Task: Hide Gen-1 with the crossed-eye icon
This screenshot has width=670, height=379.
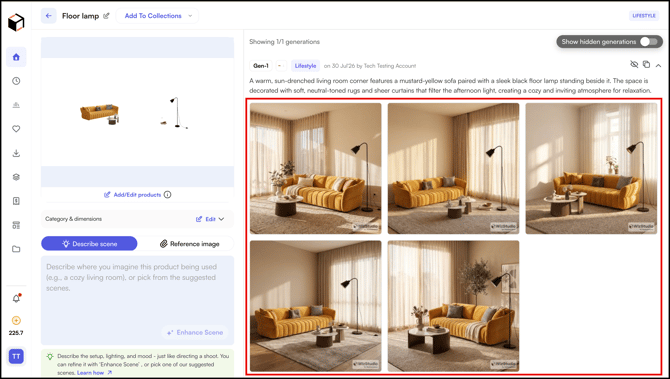Action: (634, 65)
